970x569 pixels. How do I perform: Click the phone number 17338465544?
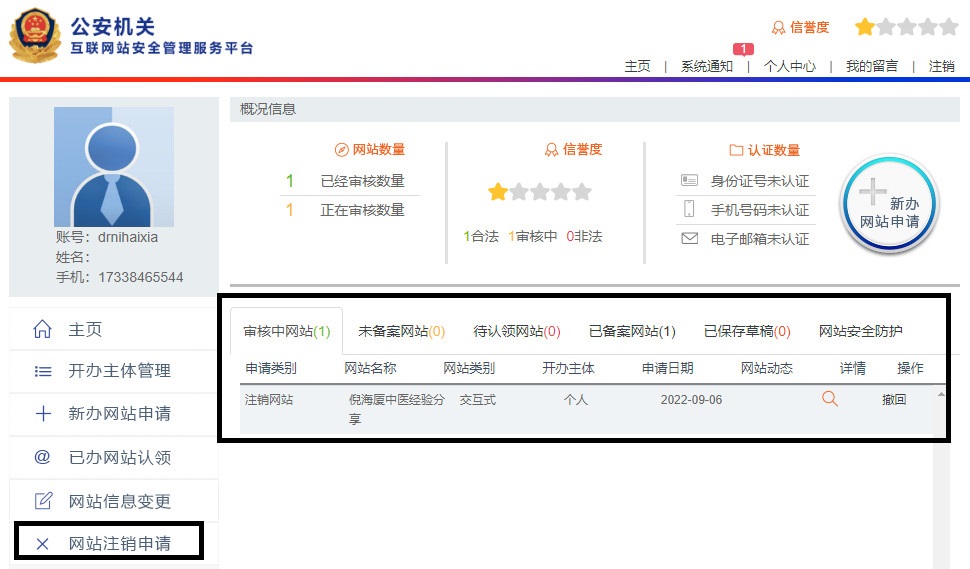click(x=140, y=277)
